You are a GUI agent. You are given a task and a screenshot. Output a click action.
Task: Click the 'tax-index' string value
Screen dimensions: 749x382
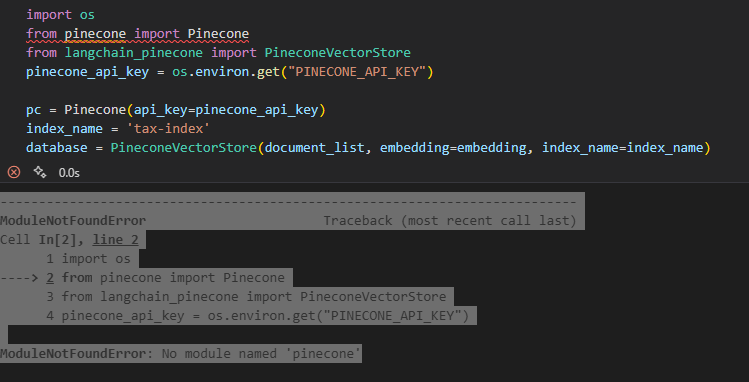click(168, 129)
